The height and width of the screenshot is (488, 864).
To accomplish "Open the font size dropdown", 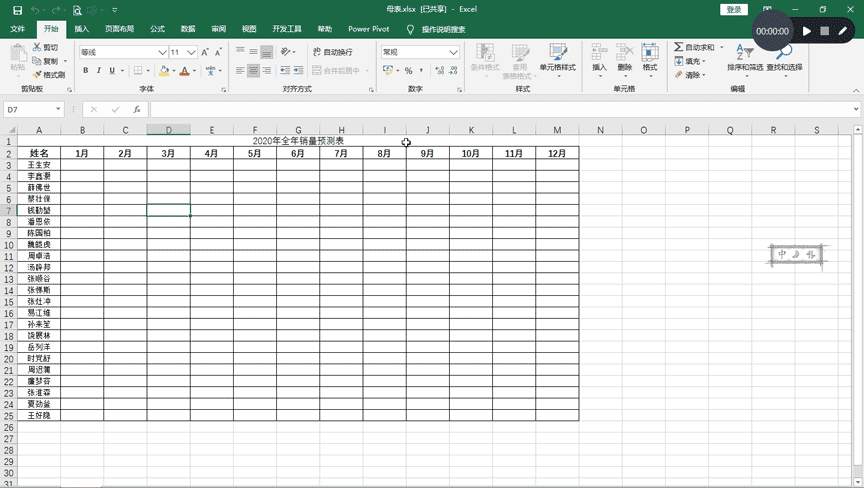I will coord(191,52).
